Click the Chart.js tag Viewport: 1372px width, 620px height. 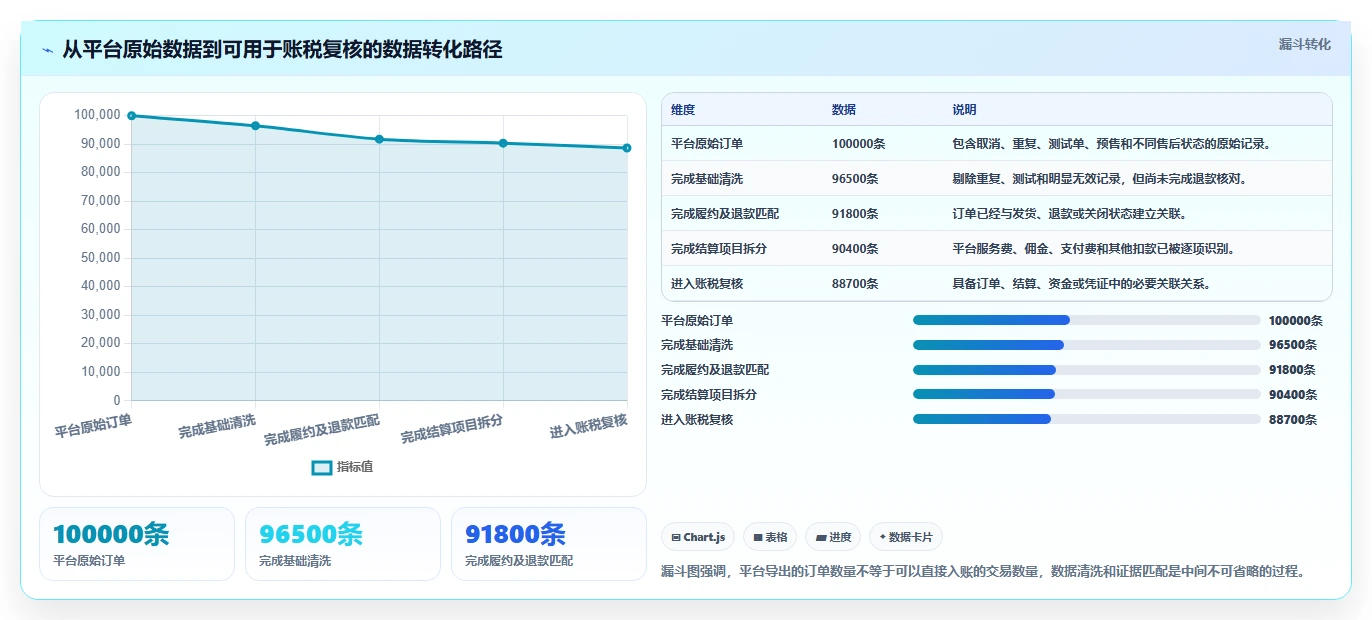698,537
